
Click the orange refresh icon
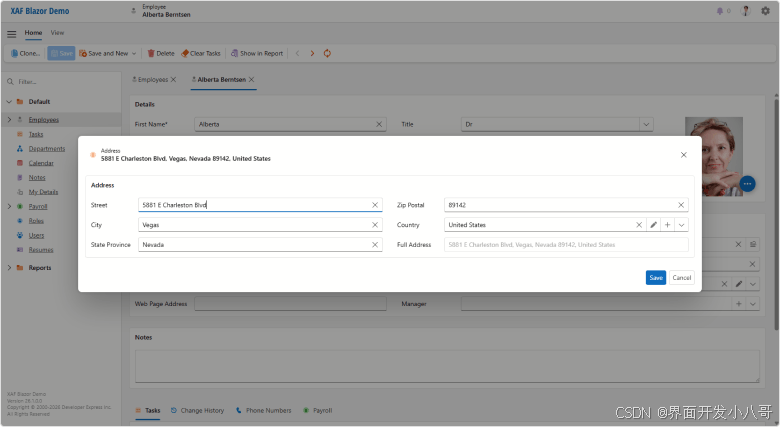coord(327,53)
